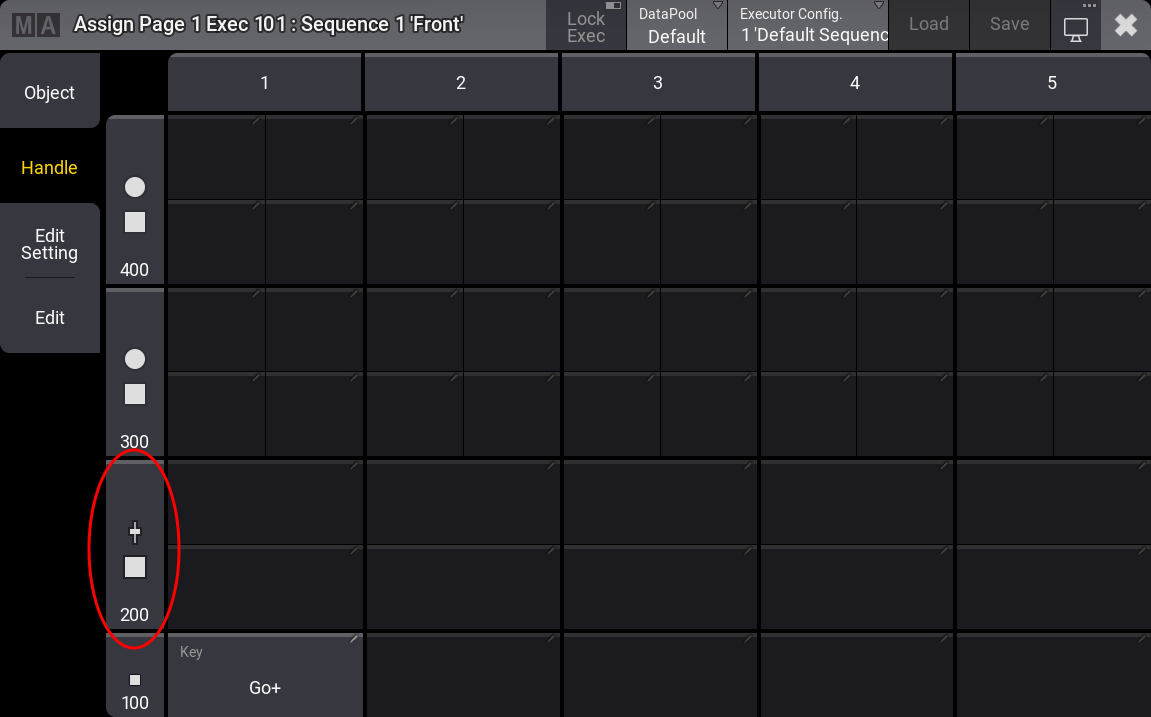Viewport: 1151px width, 717px height.
Task: Click the display monitor icon
Action: point(1075,29)
